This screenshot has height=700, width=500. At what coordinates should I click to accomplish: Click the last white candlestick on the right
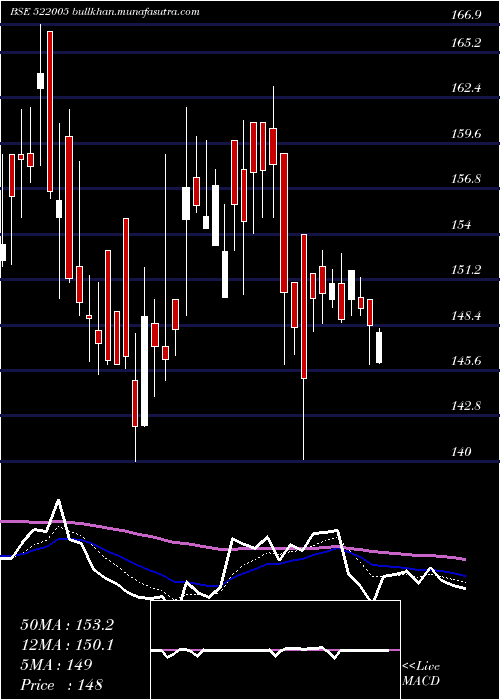pyautogui.click(x=379, y=347)
